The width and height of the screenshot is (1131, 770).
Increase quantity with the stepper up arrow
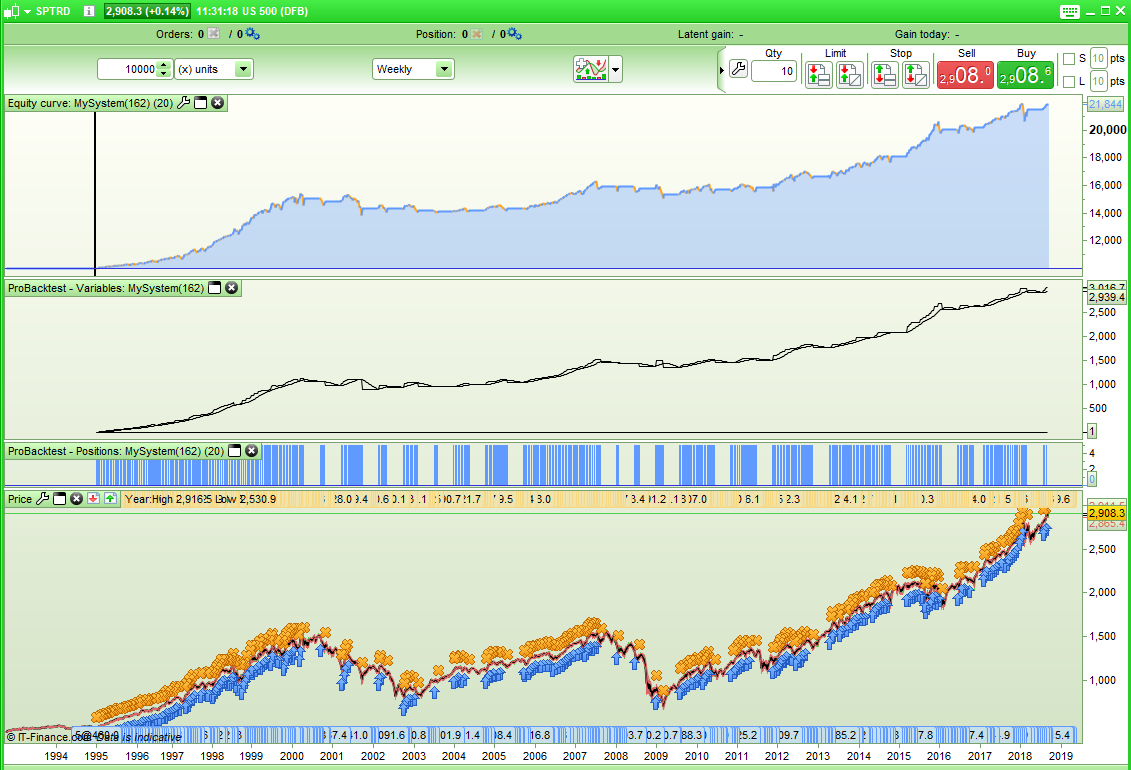click(x=164, y=64)
